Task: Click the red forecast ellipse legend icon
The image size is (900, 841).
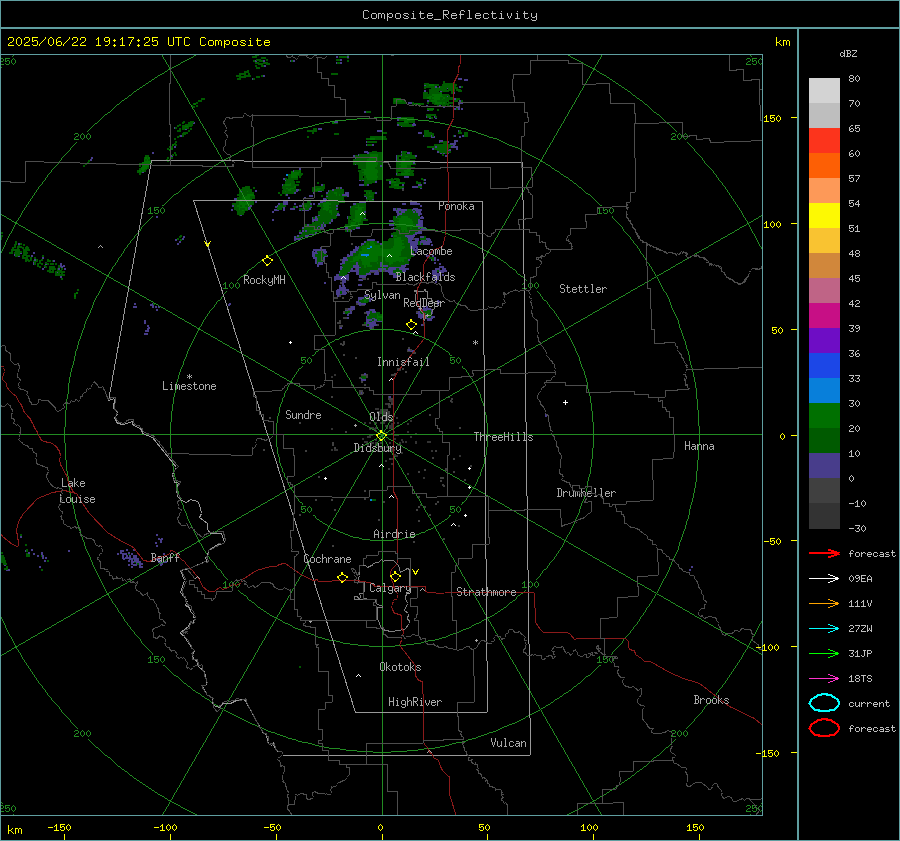Action: pyautogui.click(x=824, y=728)
